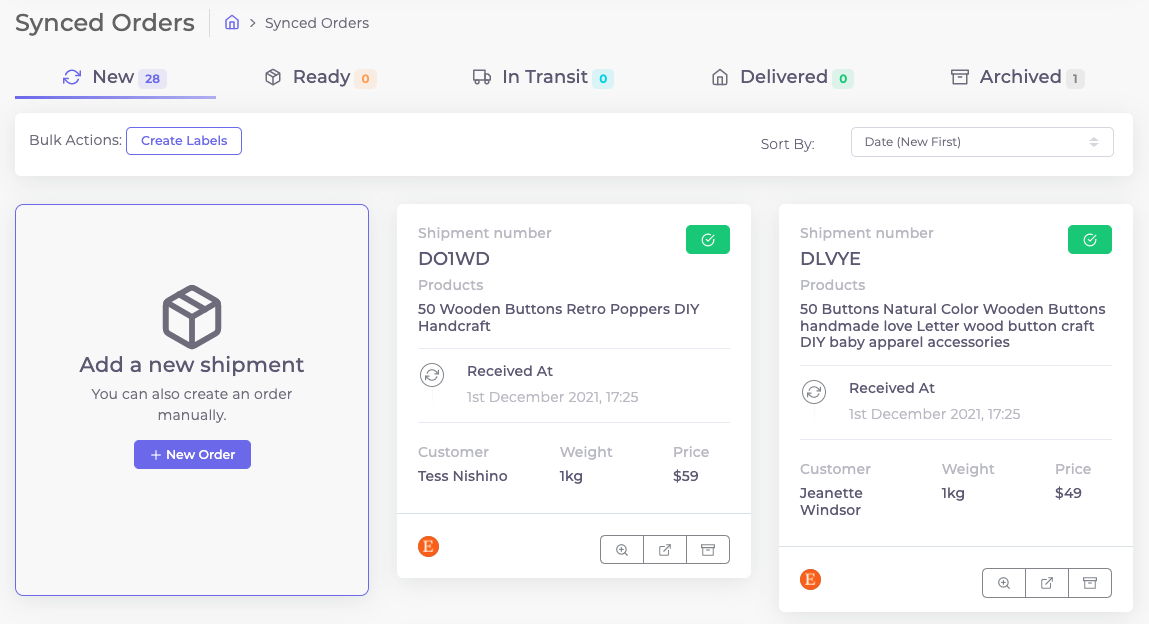Click customer name Tess Nishino
The image size is (1149, 624).
pyautogui.click(x=462, y=476)
